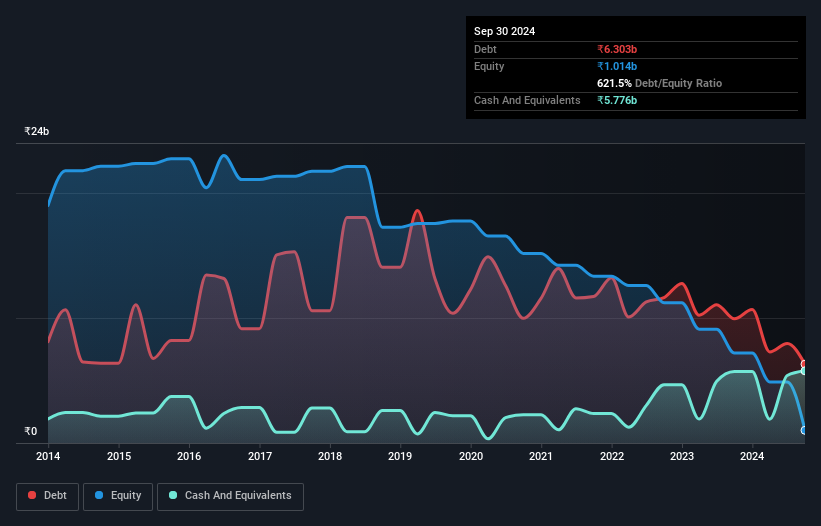Click the 2018 x-axis label
Image resolution: width=821 pixels, height=526 pixels.
click(x=330, y=456)
